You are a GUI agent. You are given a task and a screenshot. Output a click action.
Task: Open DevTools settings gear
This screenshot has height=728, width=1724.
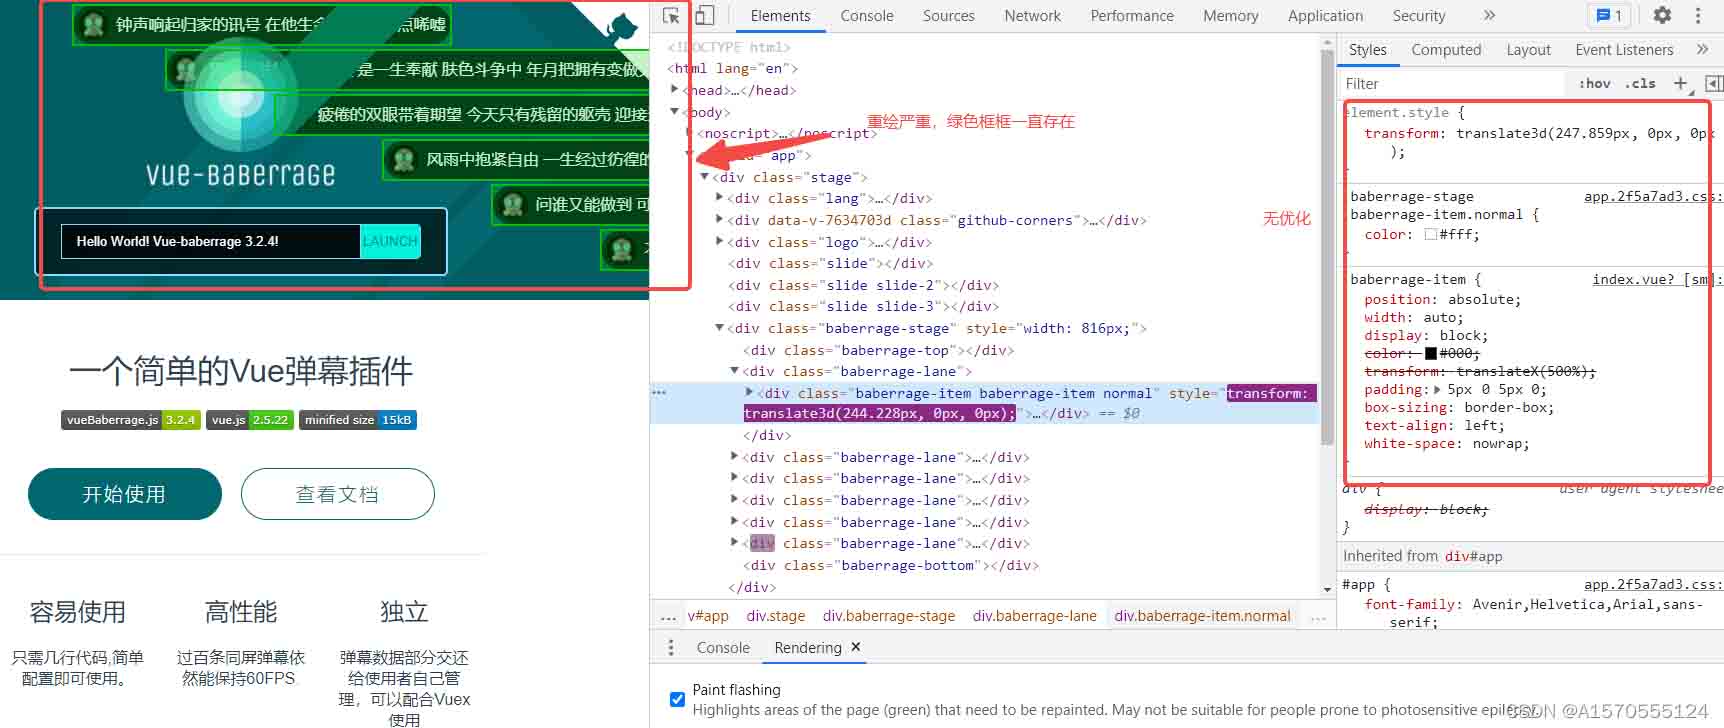click(x=1662, y=15)
